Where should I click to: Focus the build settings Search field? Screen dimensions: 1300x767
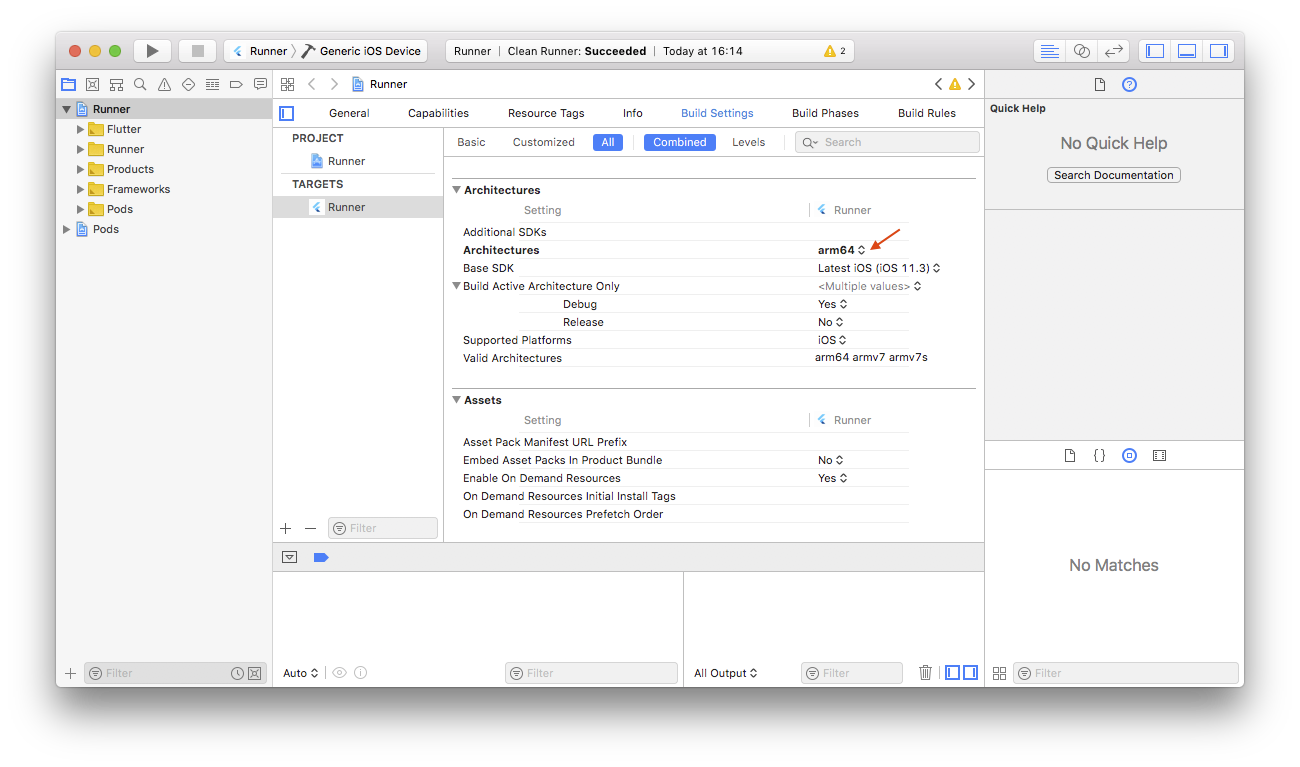[887, 142]
